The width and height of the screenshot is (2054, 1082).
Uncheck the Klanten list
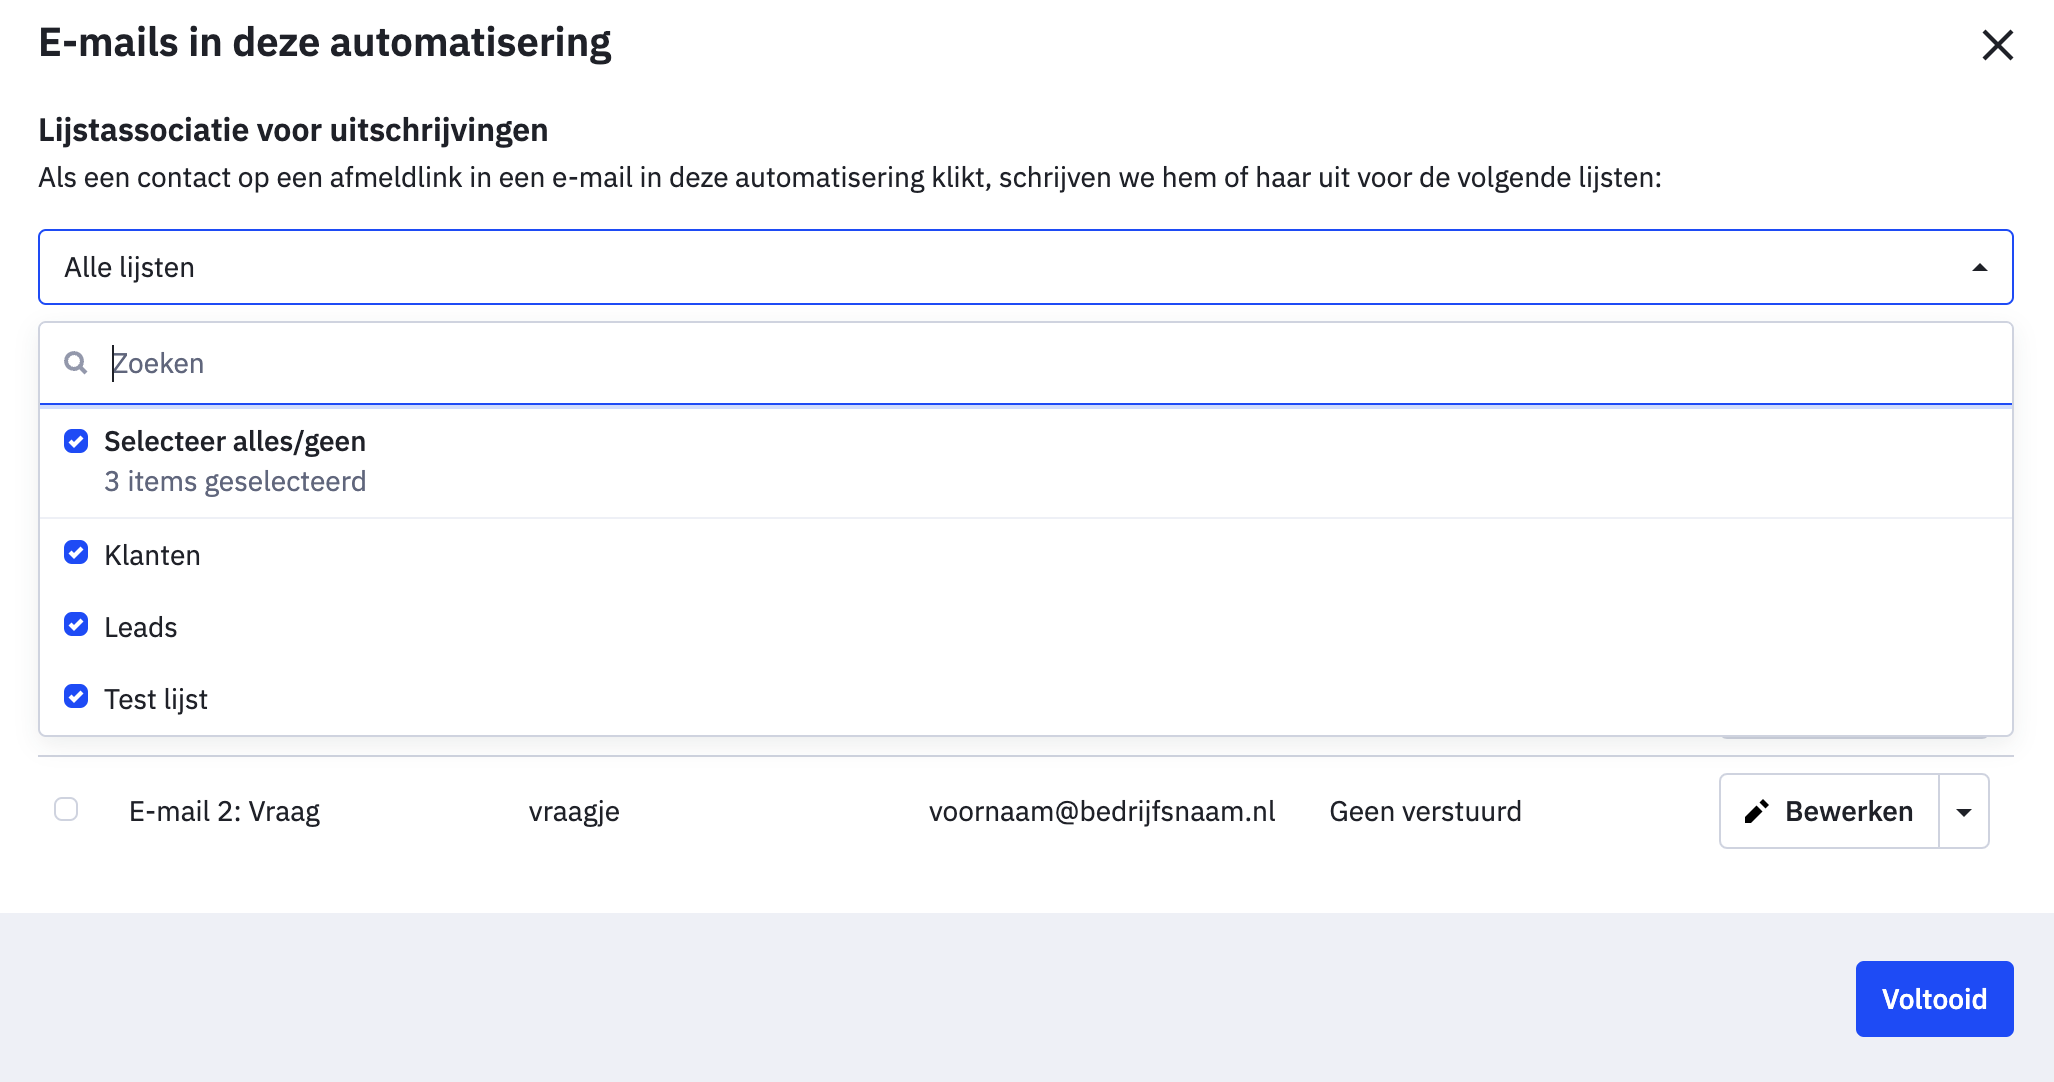[76, 553]
